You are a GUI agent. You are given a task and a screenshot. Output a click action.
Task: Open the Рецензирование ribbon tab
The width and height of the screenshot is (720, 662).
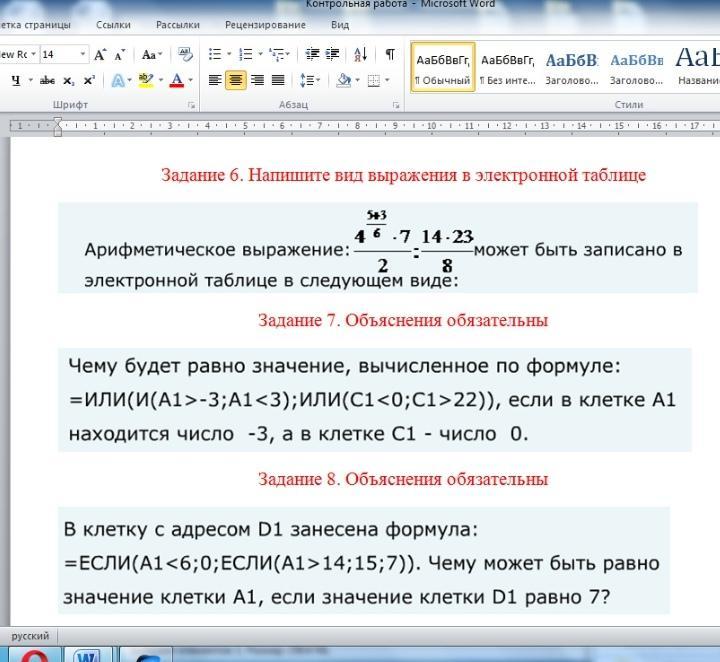(265, 25)
